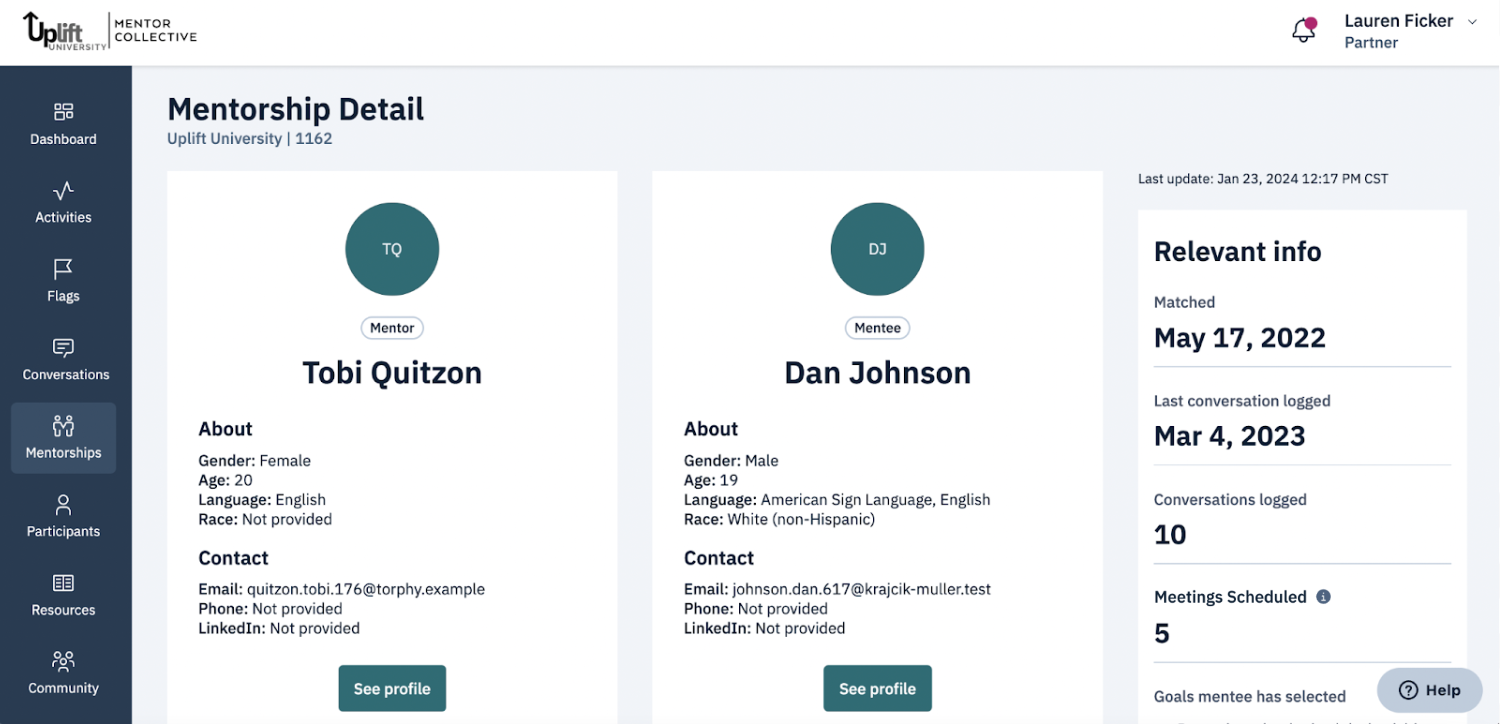Click the Activities pulse icon
Screen dimensions: 1500x724
pyautogui.click(x=63, y=190)
